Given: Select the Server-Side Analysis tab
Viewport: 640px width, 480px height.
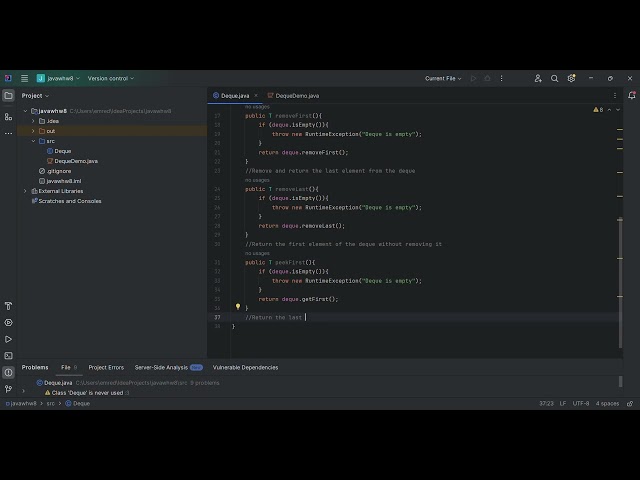Looking at the screenshot, I should [169, 367].
